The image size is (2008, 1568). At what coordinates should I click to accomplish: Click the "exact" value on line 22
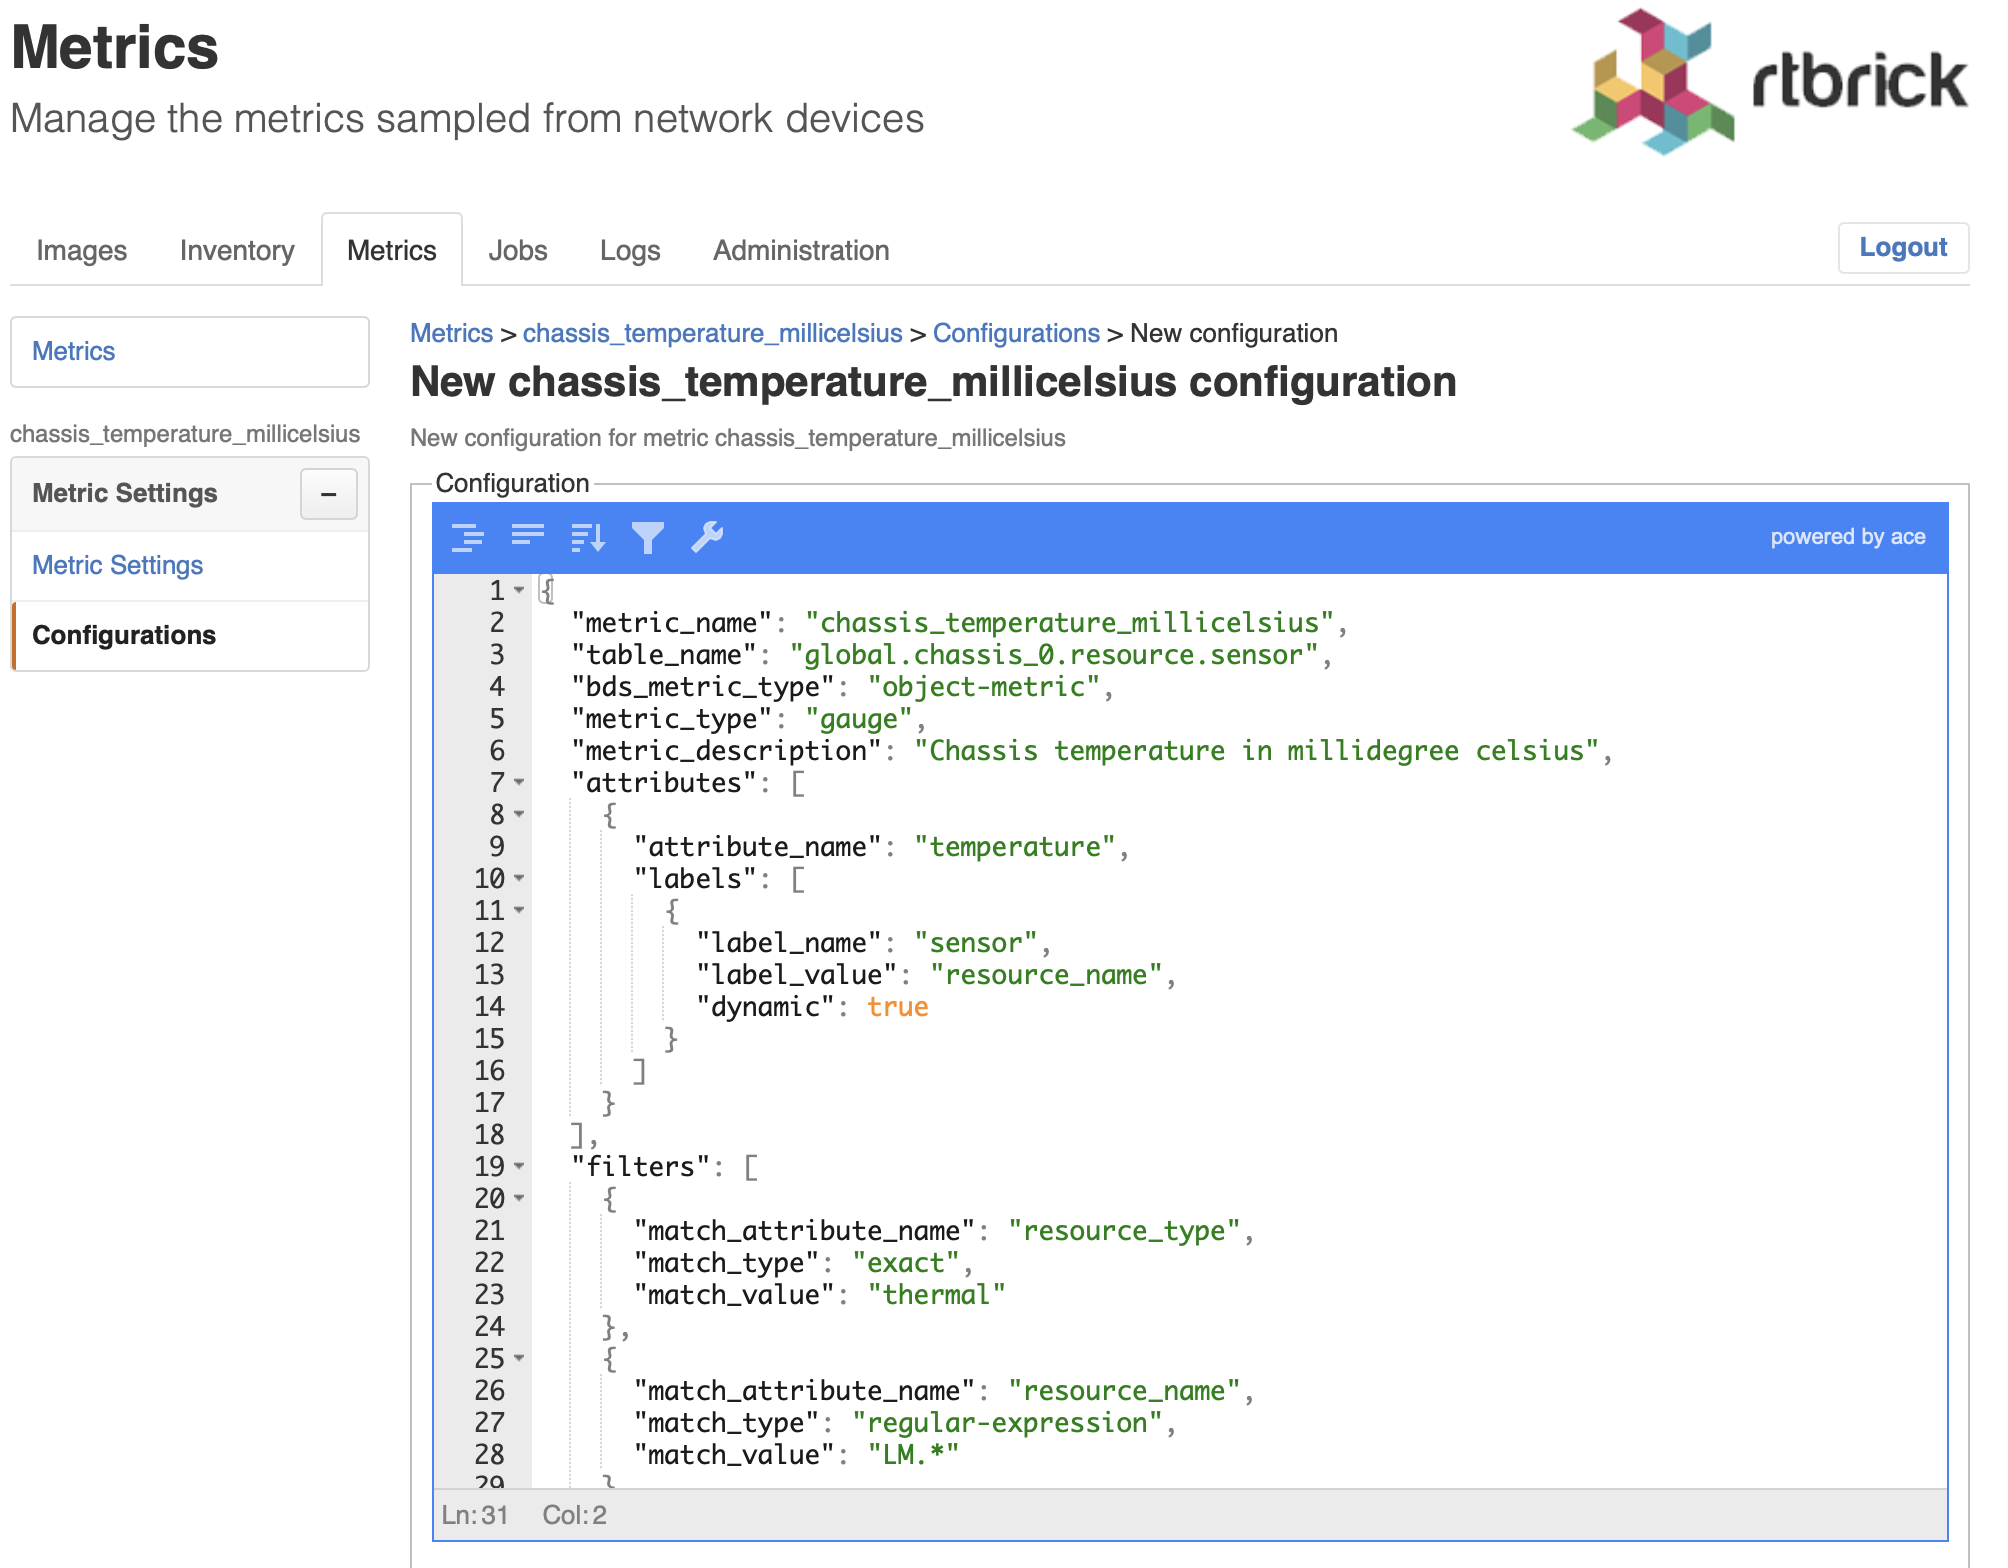(906, 1263)
